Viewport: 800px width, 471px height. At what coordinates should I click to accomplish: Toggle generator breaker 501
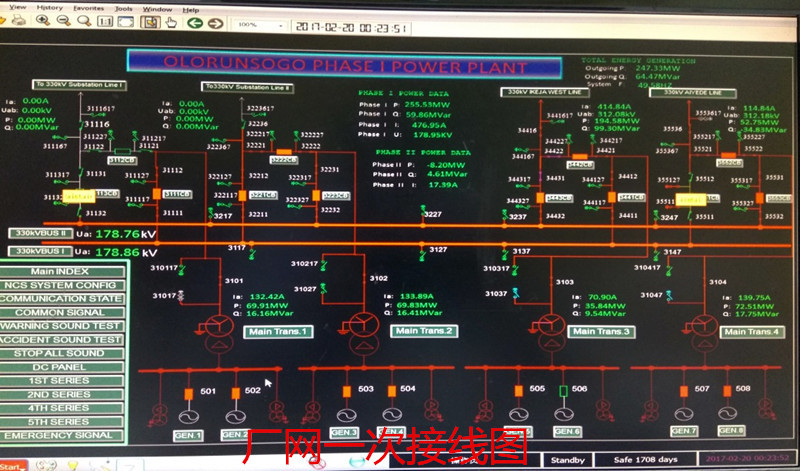(189, 394)
